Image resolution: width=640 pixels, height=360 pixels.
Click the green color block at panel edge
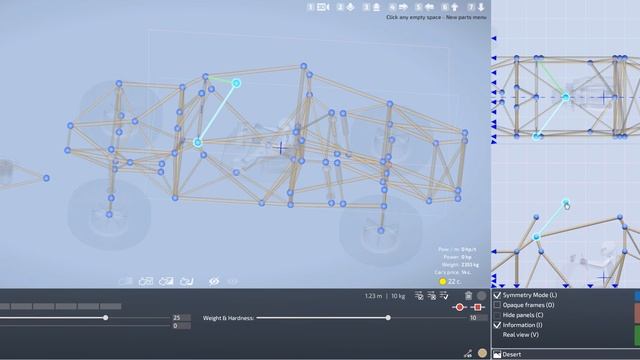637,336
